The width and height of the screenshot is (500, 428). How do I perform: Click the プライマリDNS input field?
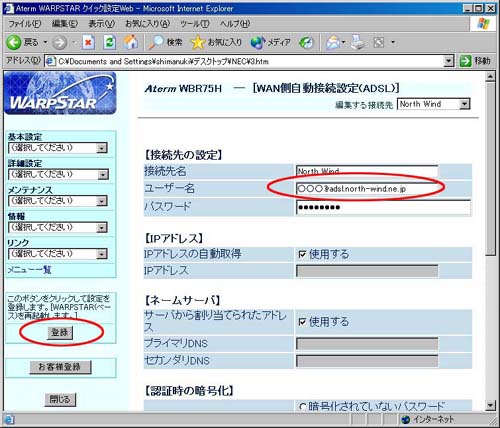tap(367, 344)
